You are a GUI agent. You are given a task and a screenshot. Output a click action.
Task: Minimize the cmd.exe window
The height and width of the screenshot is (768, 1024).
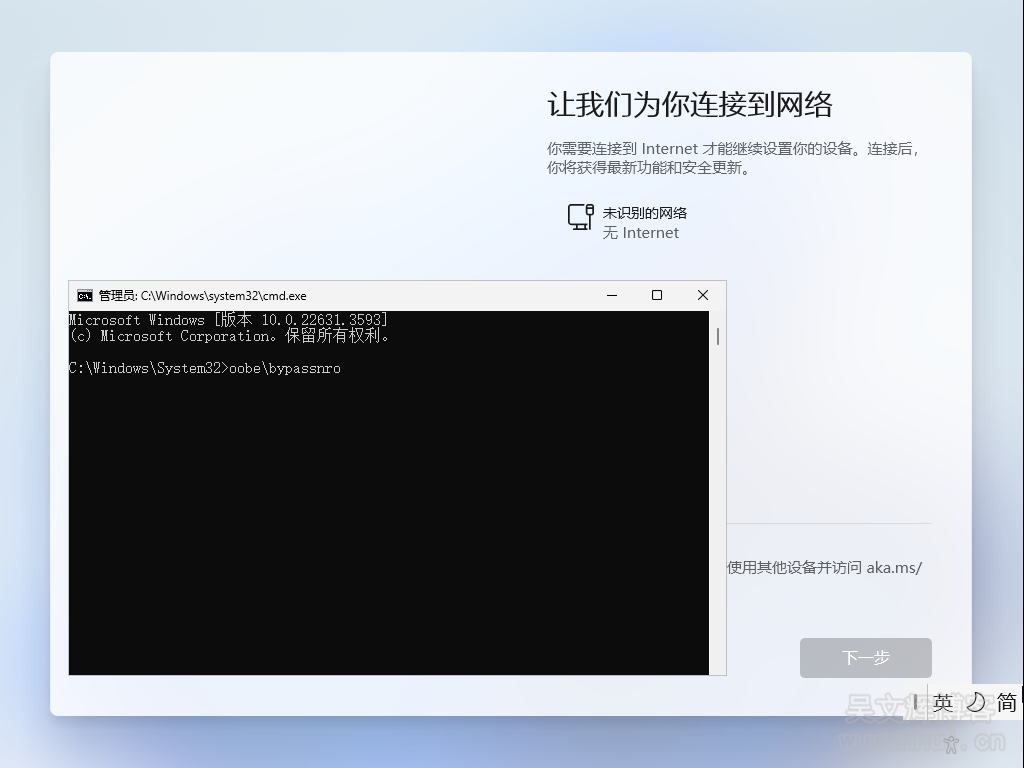click(x=611, y=295)
